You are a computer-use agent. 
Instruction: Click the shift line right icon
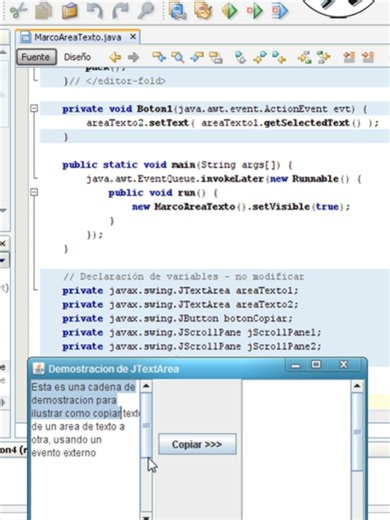[x=323, y=57]
